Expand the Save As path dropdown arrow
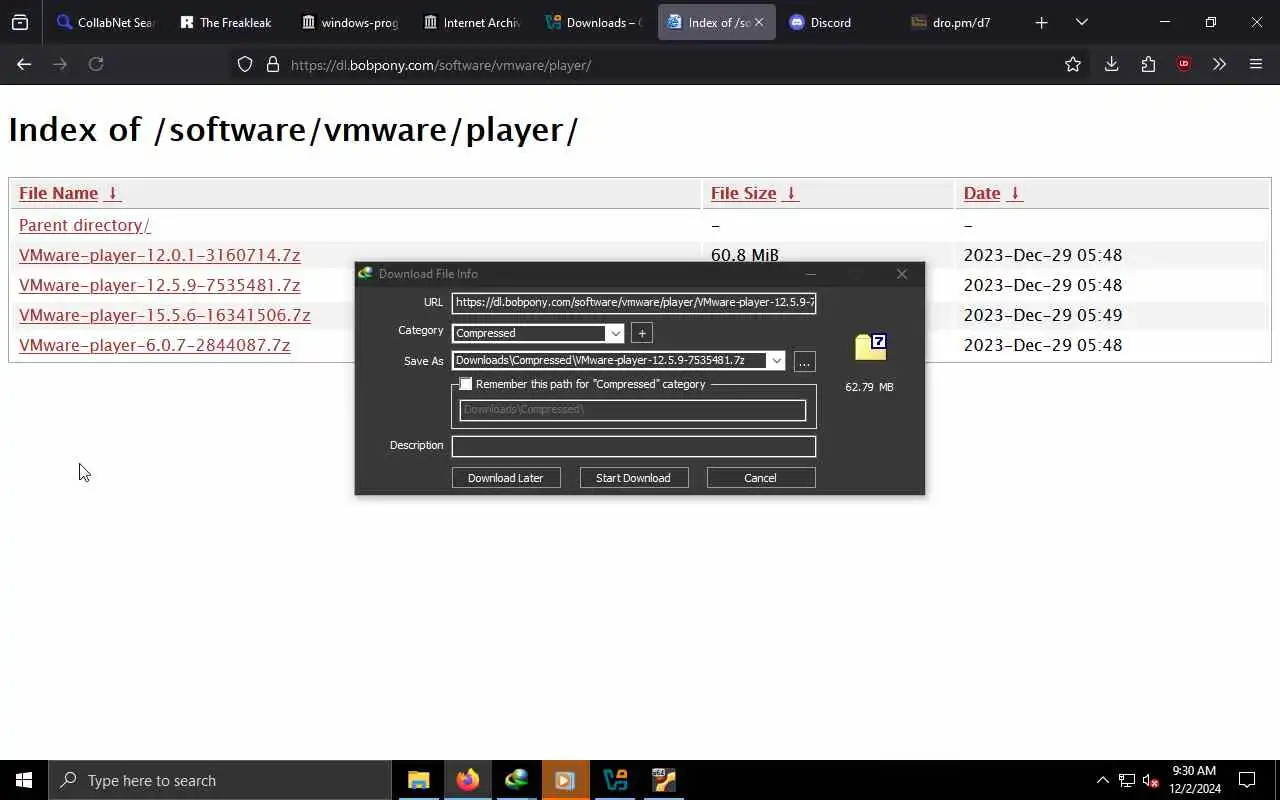Image resolution: width=1280 pixels, height=800 pixels. (776, 361)
